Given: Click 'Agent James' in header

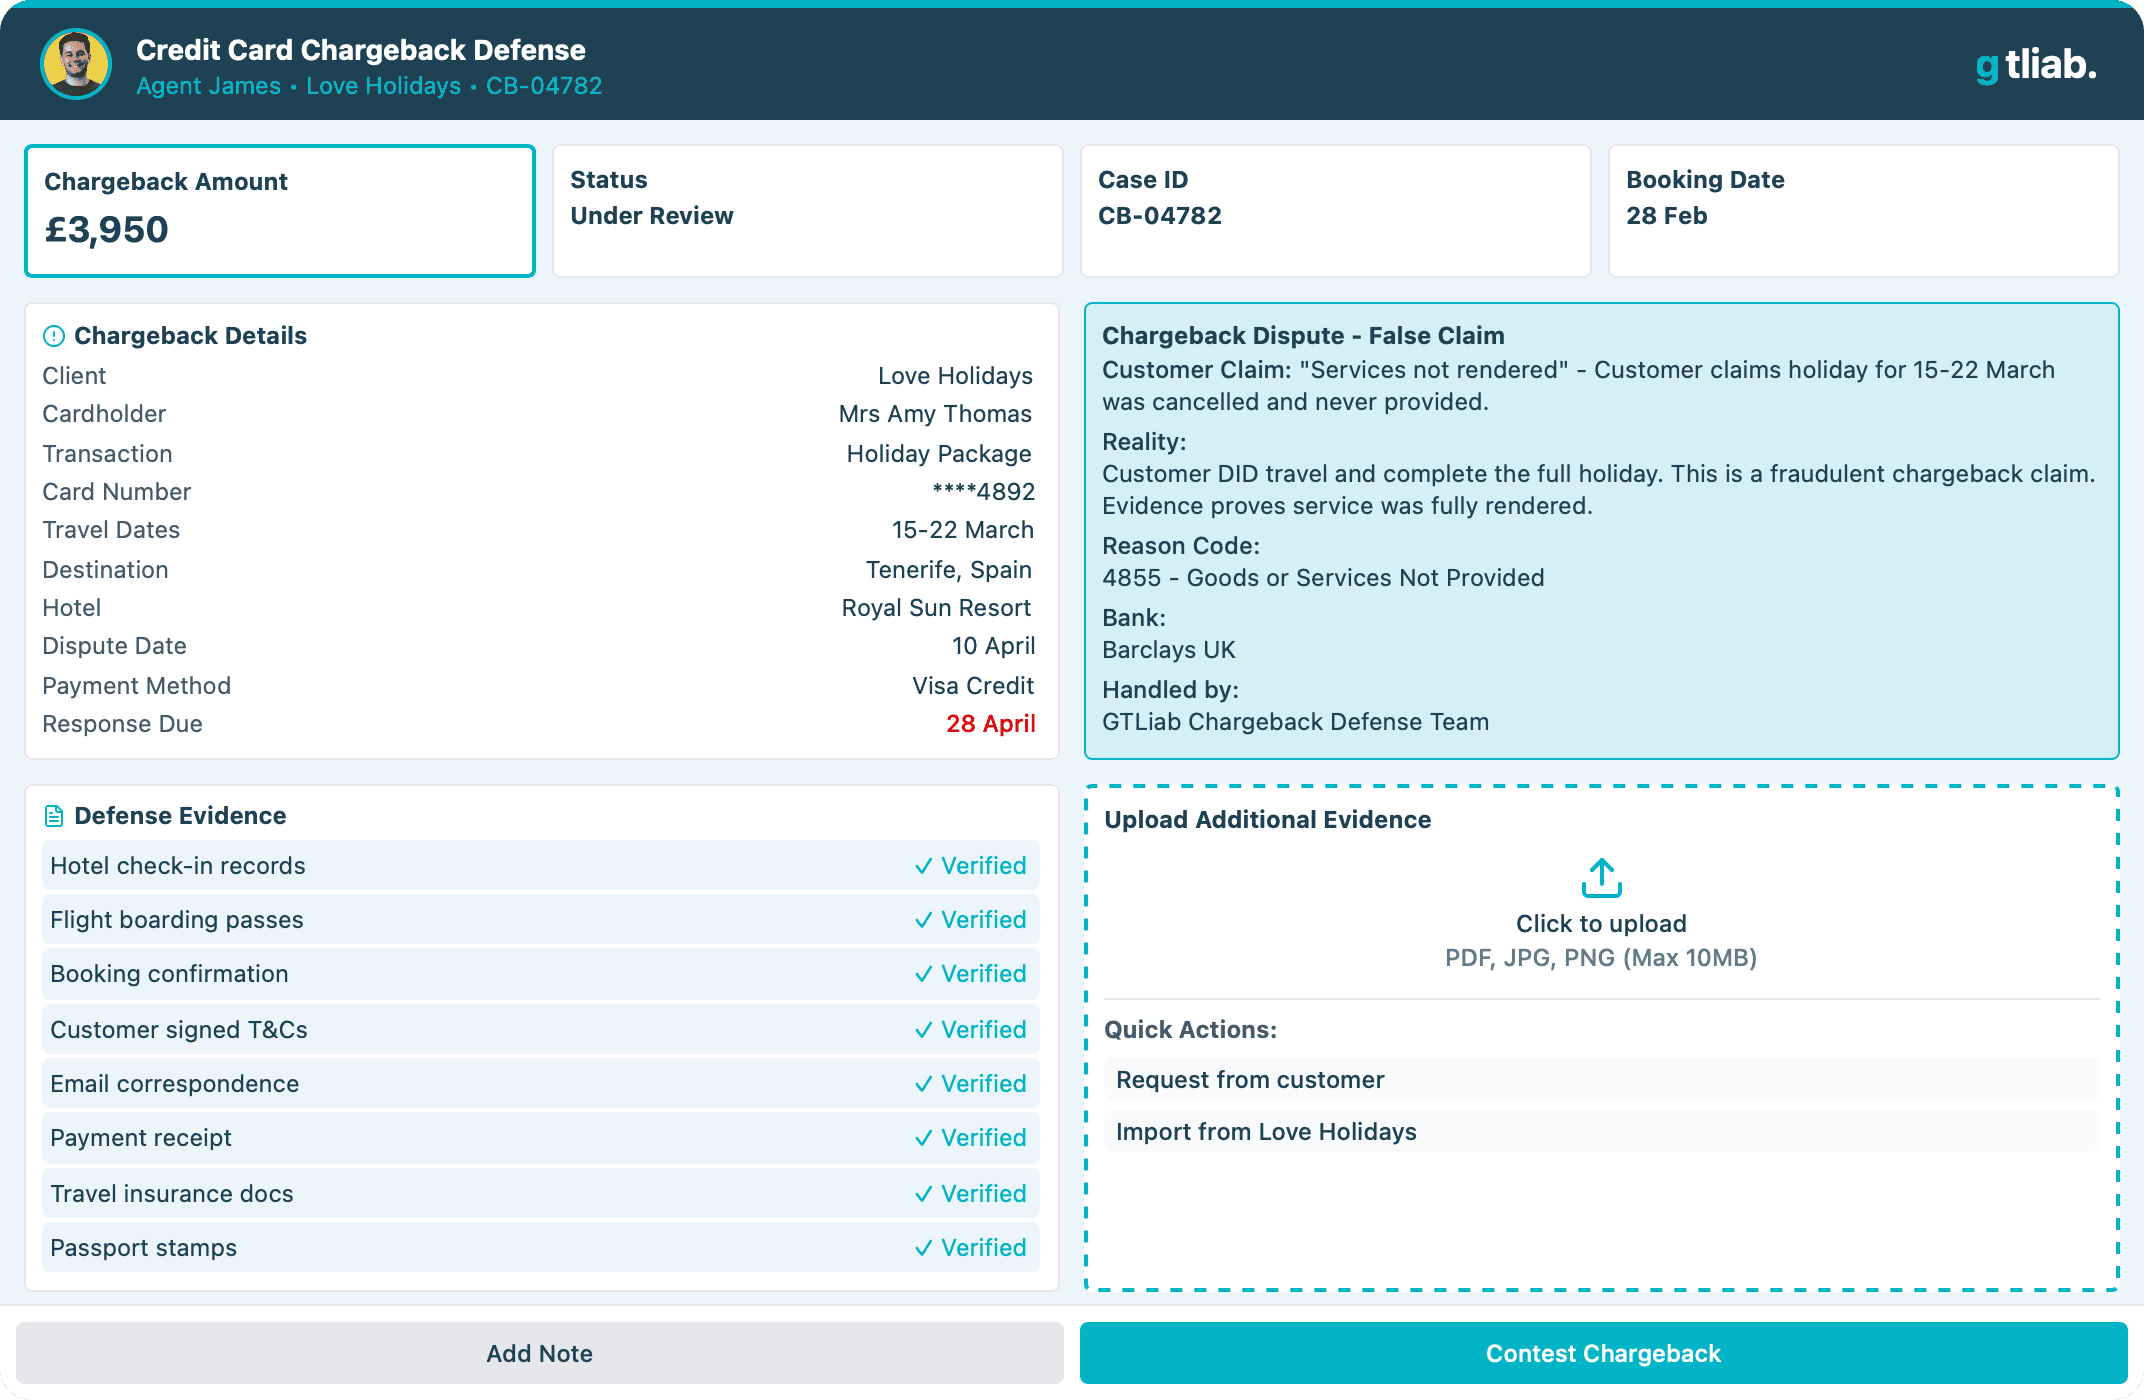Looking at the screenshot, I should [209, 86].
